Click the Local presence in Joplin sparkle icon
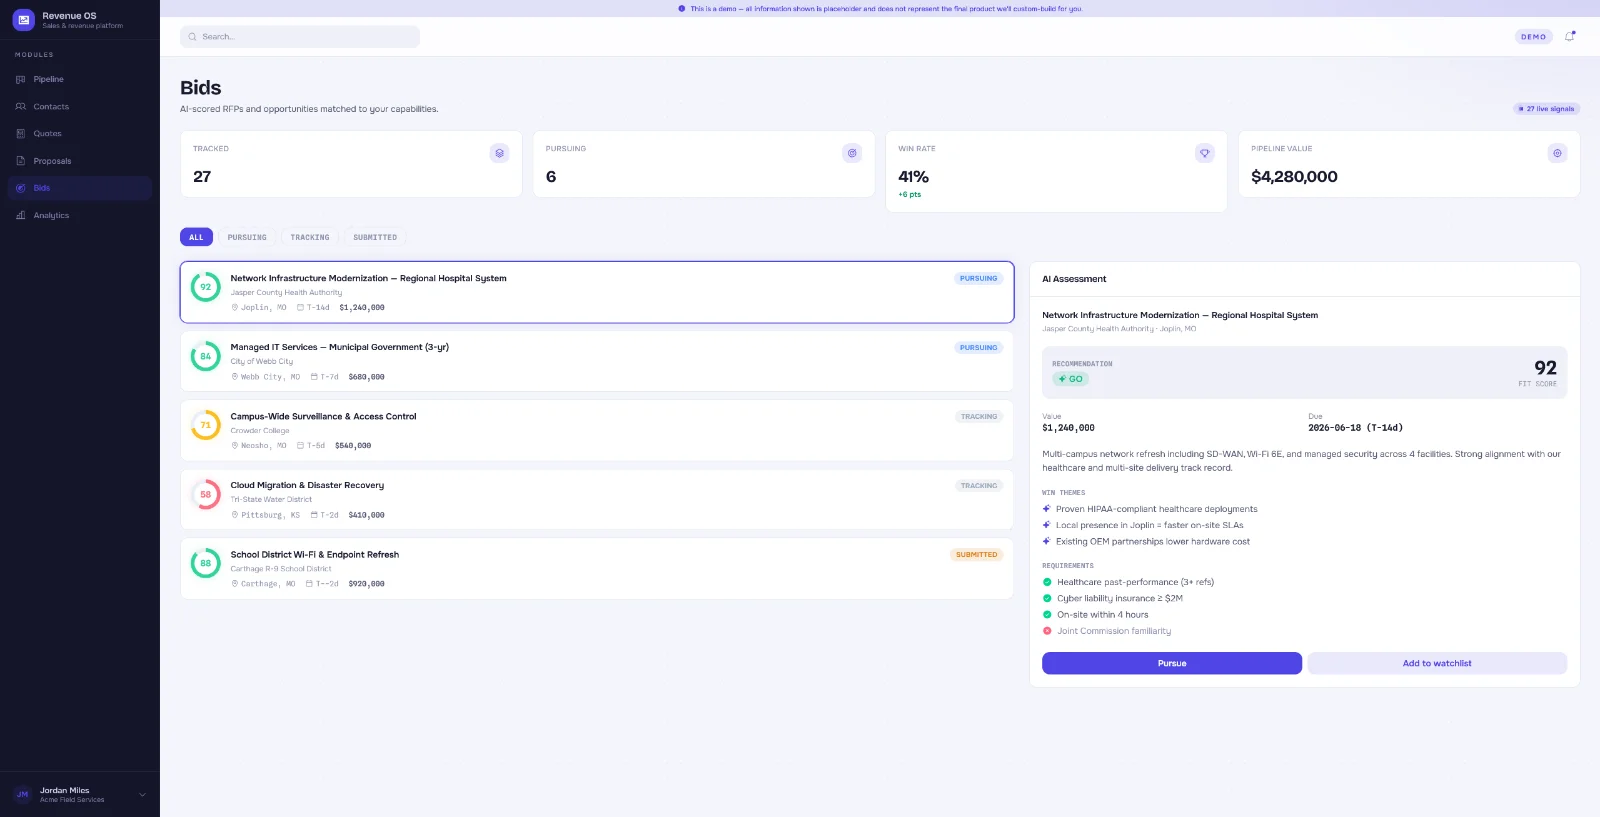Screen dimensions: 1600x817 1047,525
